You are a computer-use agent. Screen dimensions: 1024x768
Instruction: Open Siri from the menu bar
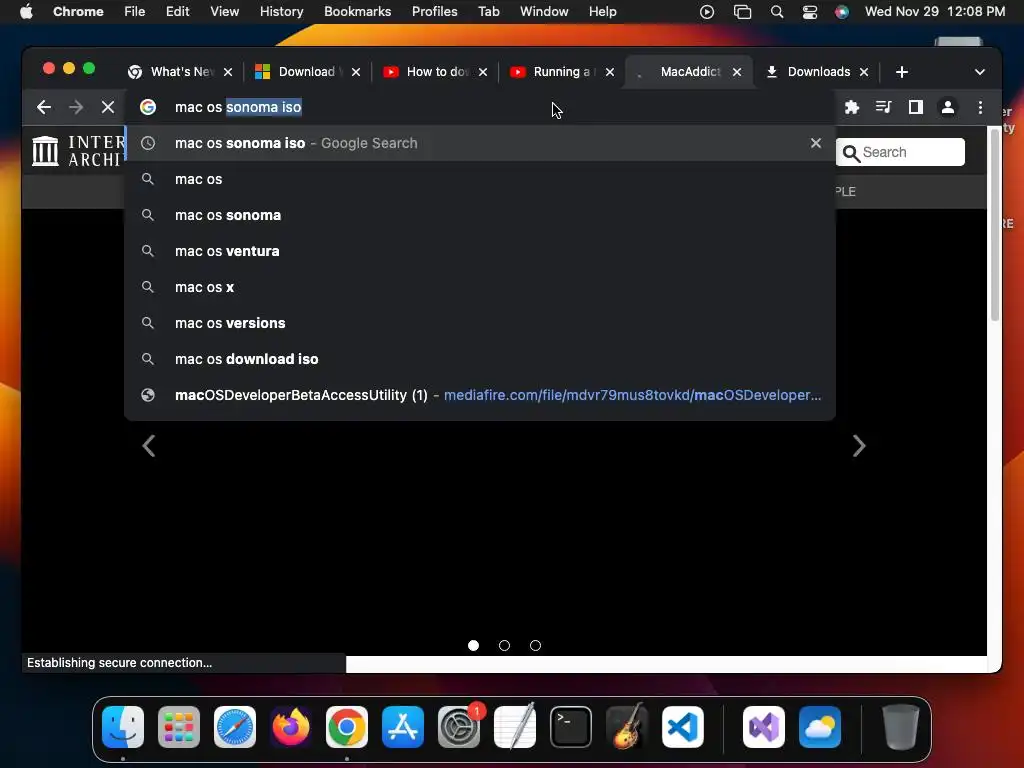tap(842, 12)
